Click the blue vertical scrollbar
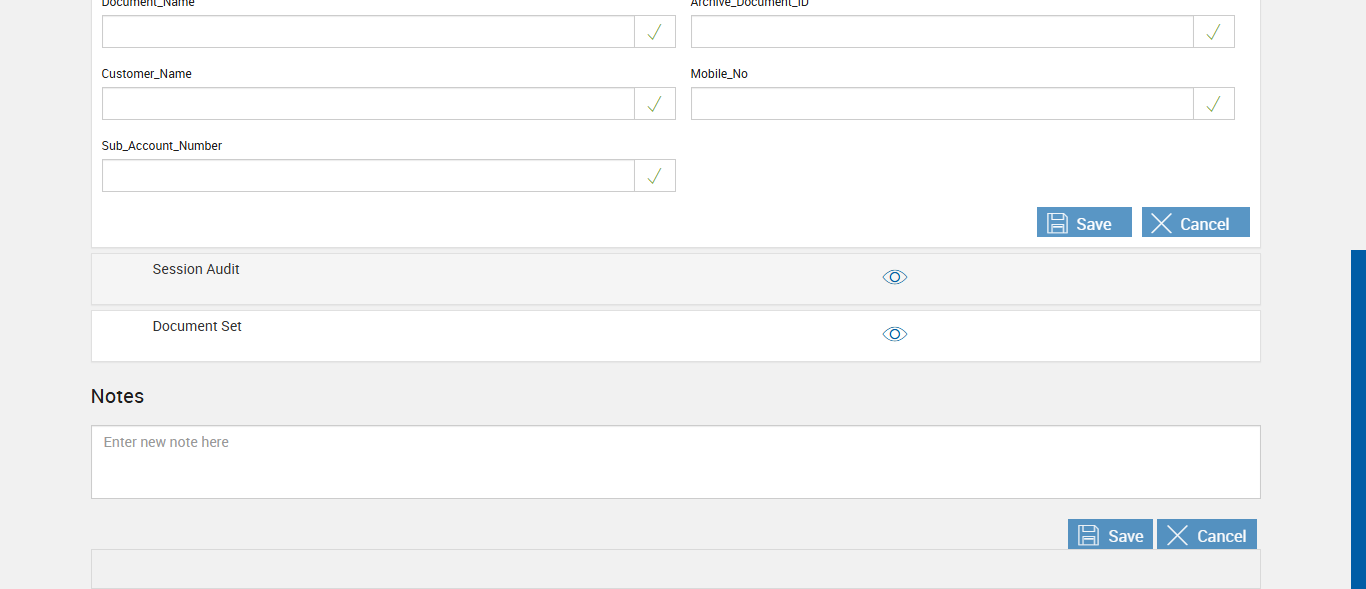Image resolution: width=1366 pixels, height=589 pixels. coord(1358,420)
